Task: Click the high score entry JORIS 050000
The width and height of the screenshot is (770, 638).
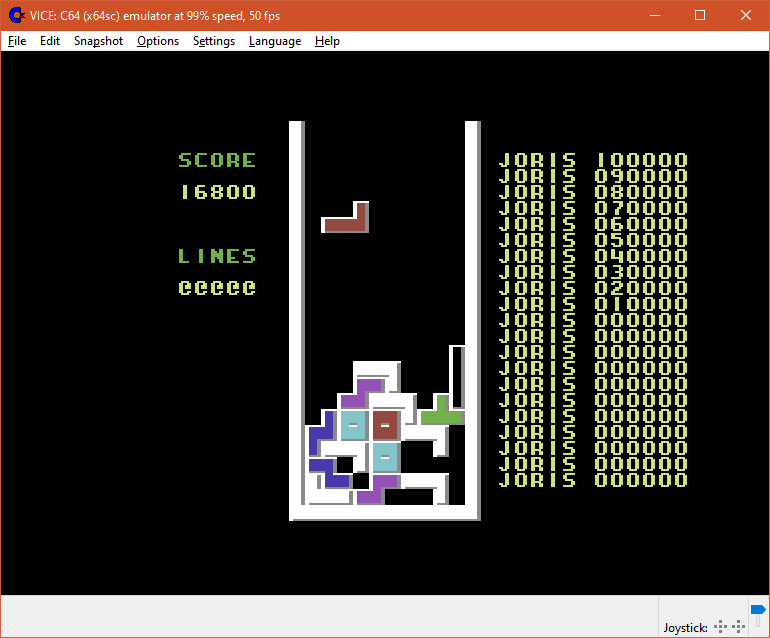Action: 593,240
